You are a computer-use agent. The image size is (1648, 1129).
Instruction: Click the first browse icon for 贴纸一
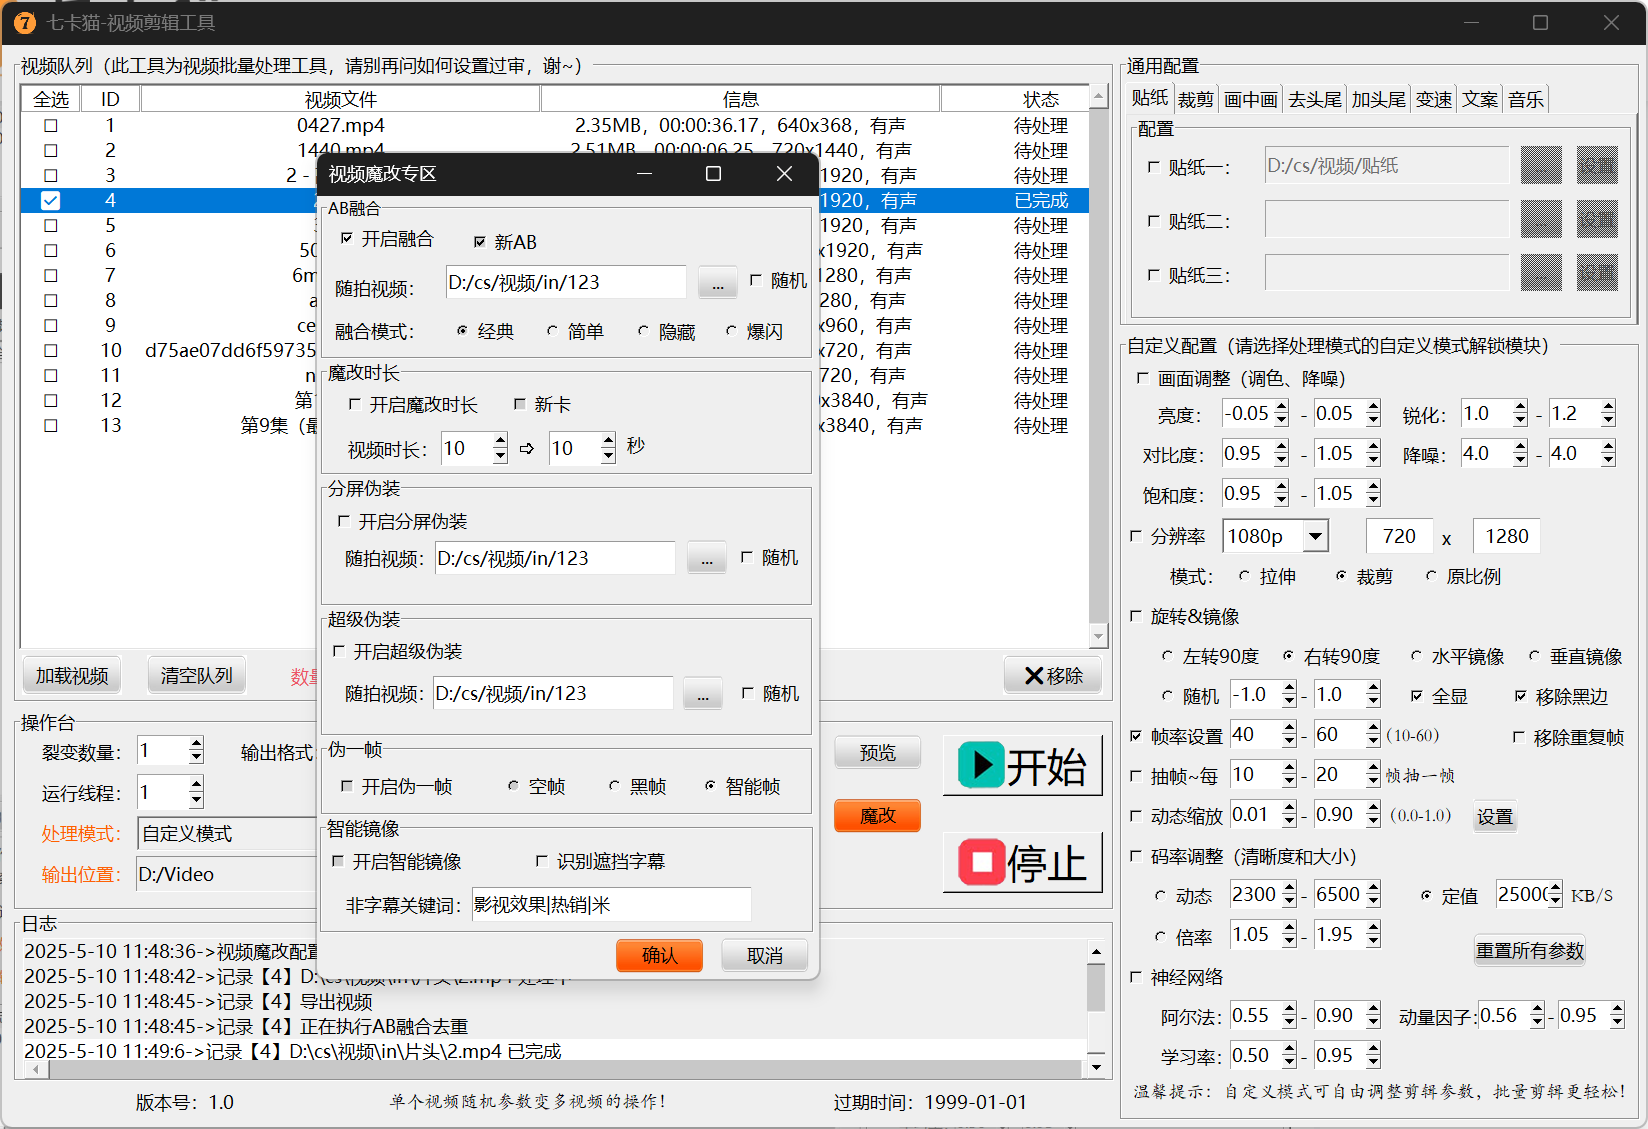pyautogui.click(x=1541, y=166)
